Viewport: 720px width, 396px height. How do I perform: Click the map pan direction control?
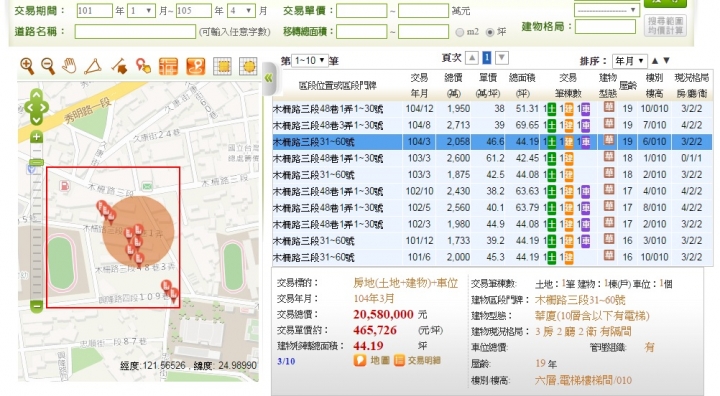(x=36, y=107)
